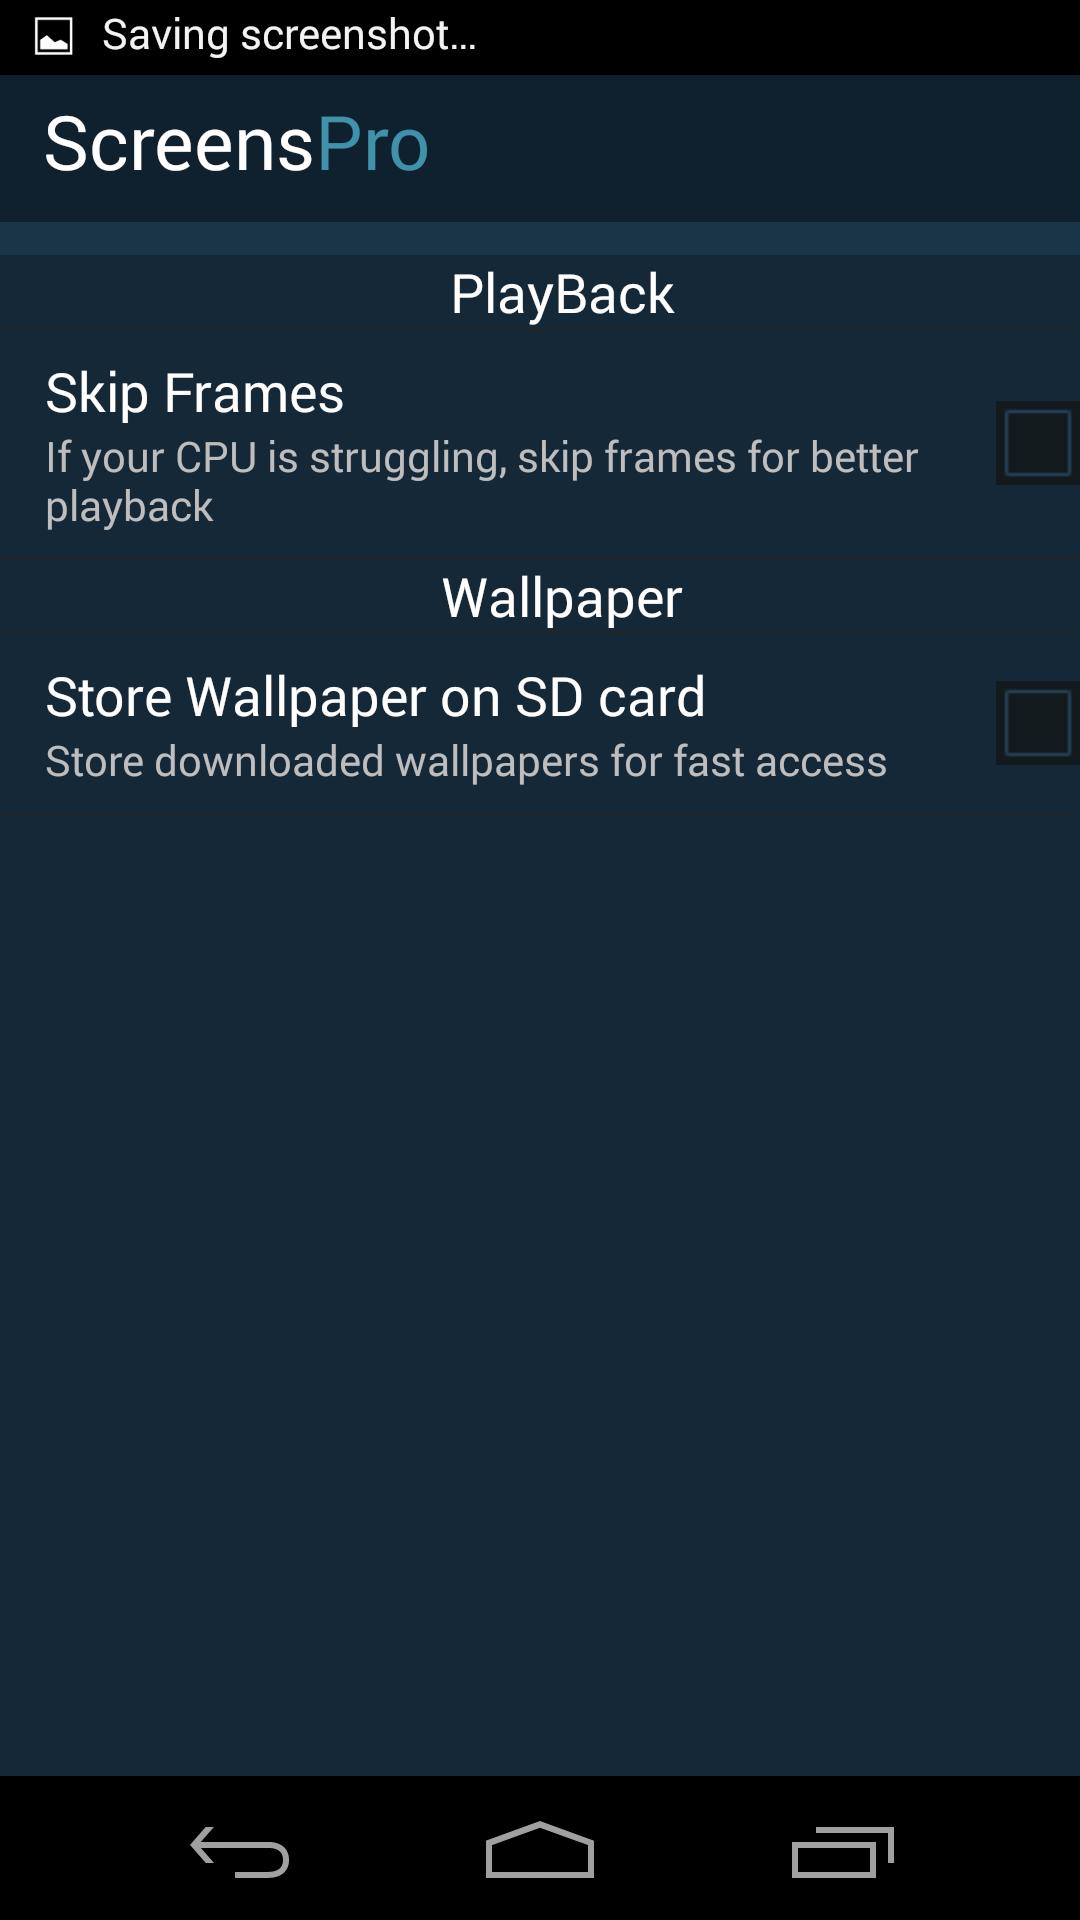The image size is (1080, 1920).
Task: Tap the word 'playback' in Skip Frames description
Action: [x=130, y=508]
